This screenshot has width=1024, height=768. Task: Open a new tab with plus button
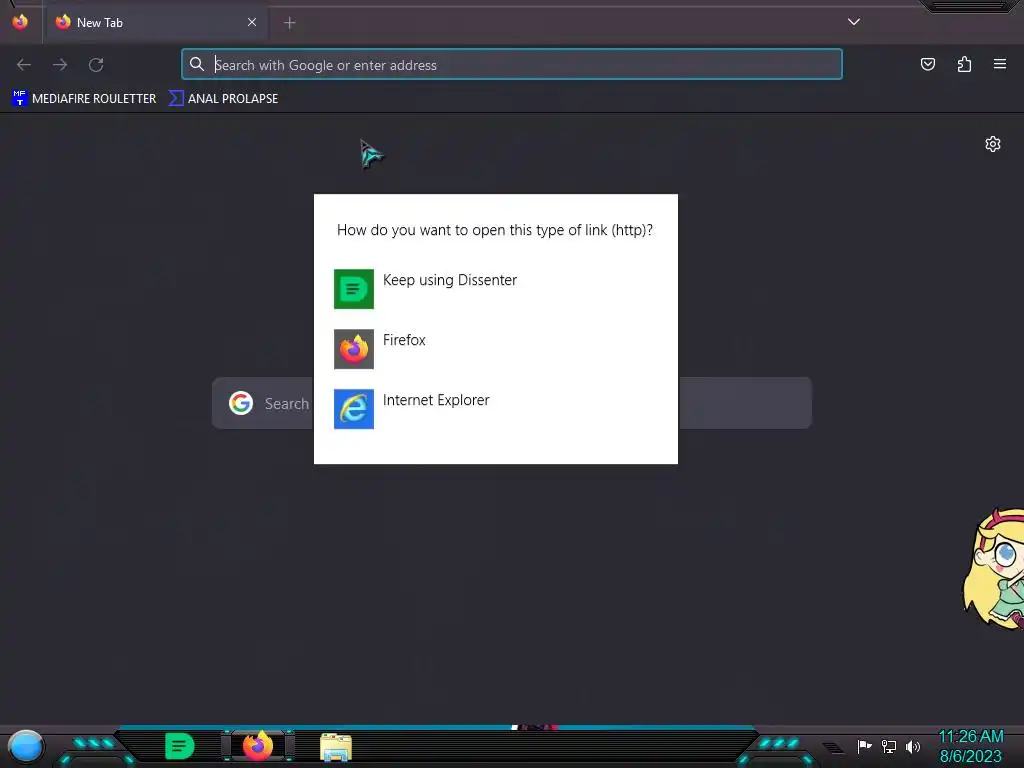tap(289, 23)
